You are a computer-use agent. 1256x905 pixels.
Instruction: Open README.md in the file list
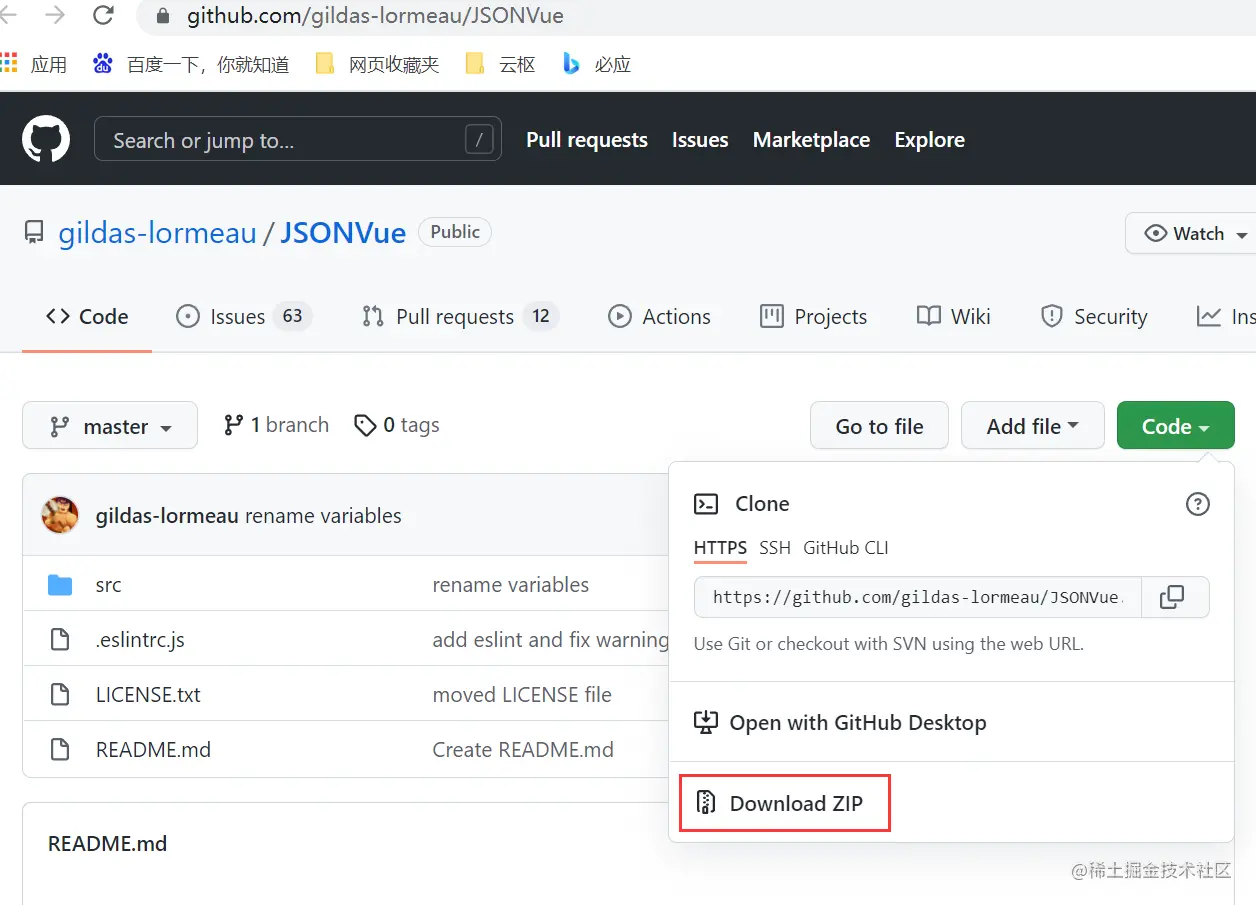(153, 749)
